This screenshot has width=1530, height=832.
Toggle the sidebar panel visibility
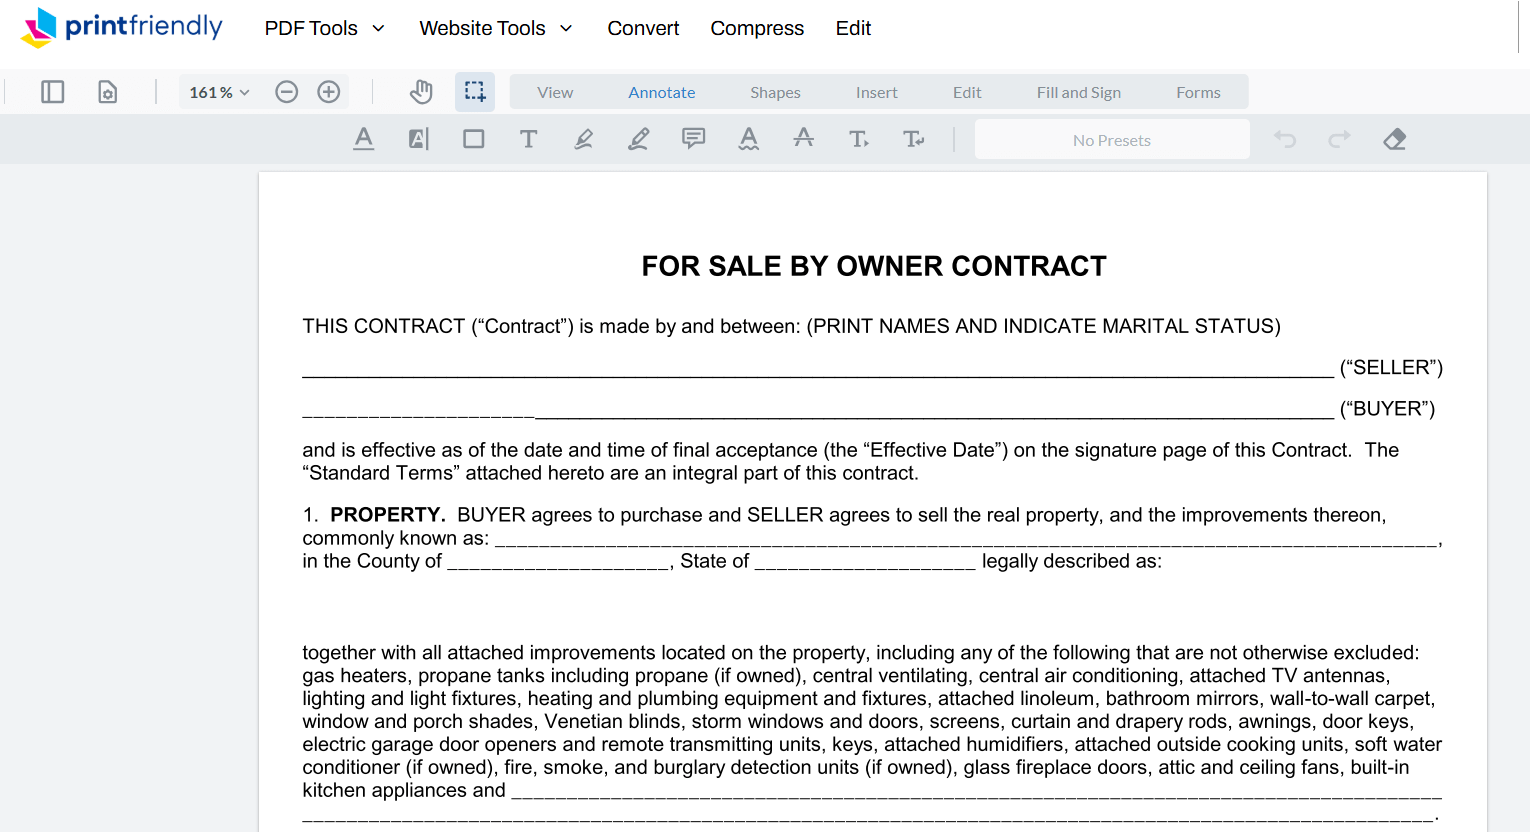pyautogui.click(x=52, y=91)
